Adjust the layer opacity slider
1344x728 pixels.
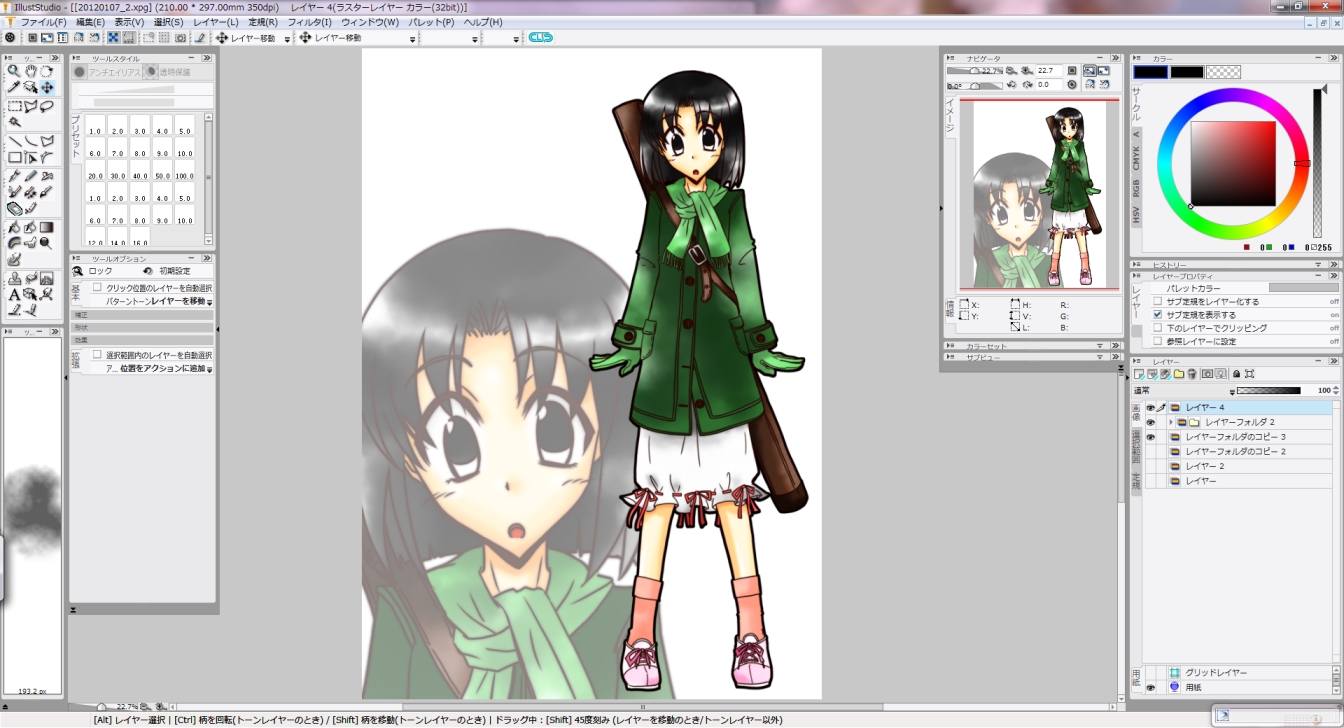coord(1270,391)
